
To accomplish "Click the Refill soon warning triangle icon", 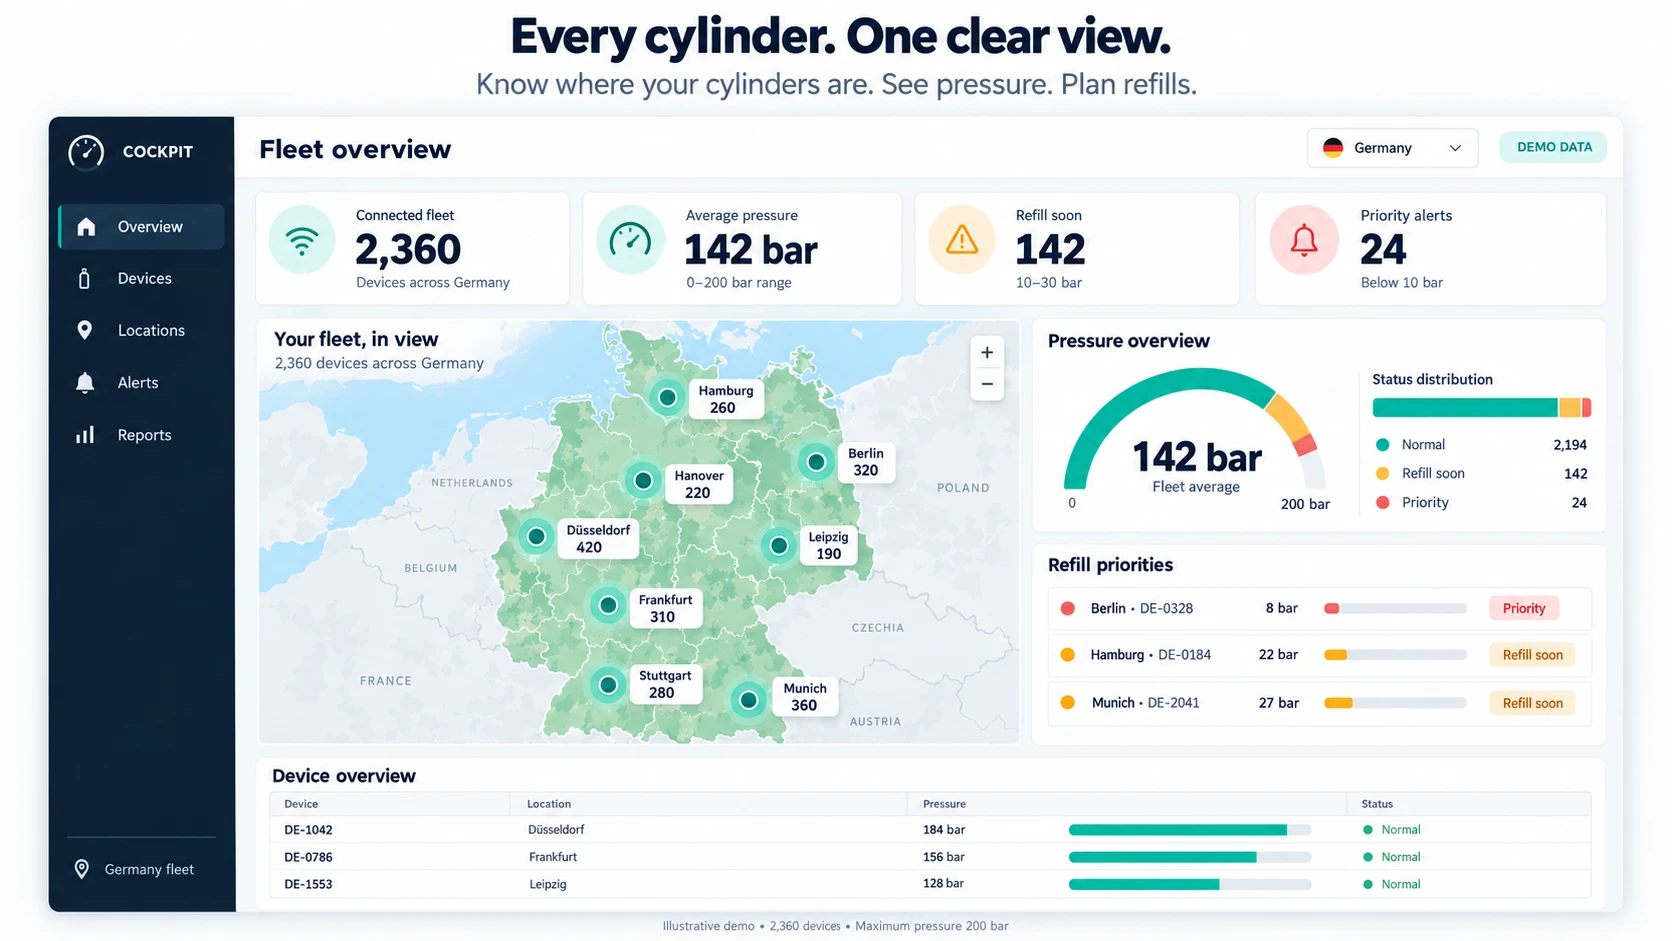I will point(962,240).
